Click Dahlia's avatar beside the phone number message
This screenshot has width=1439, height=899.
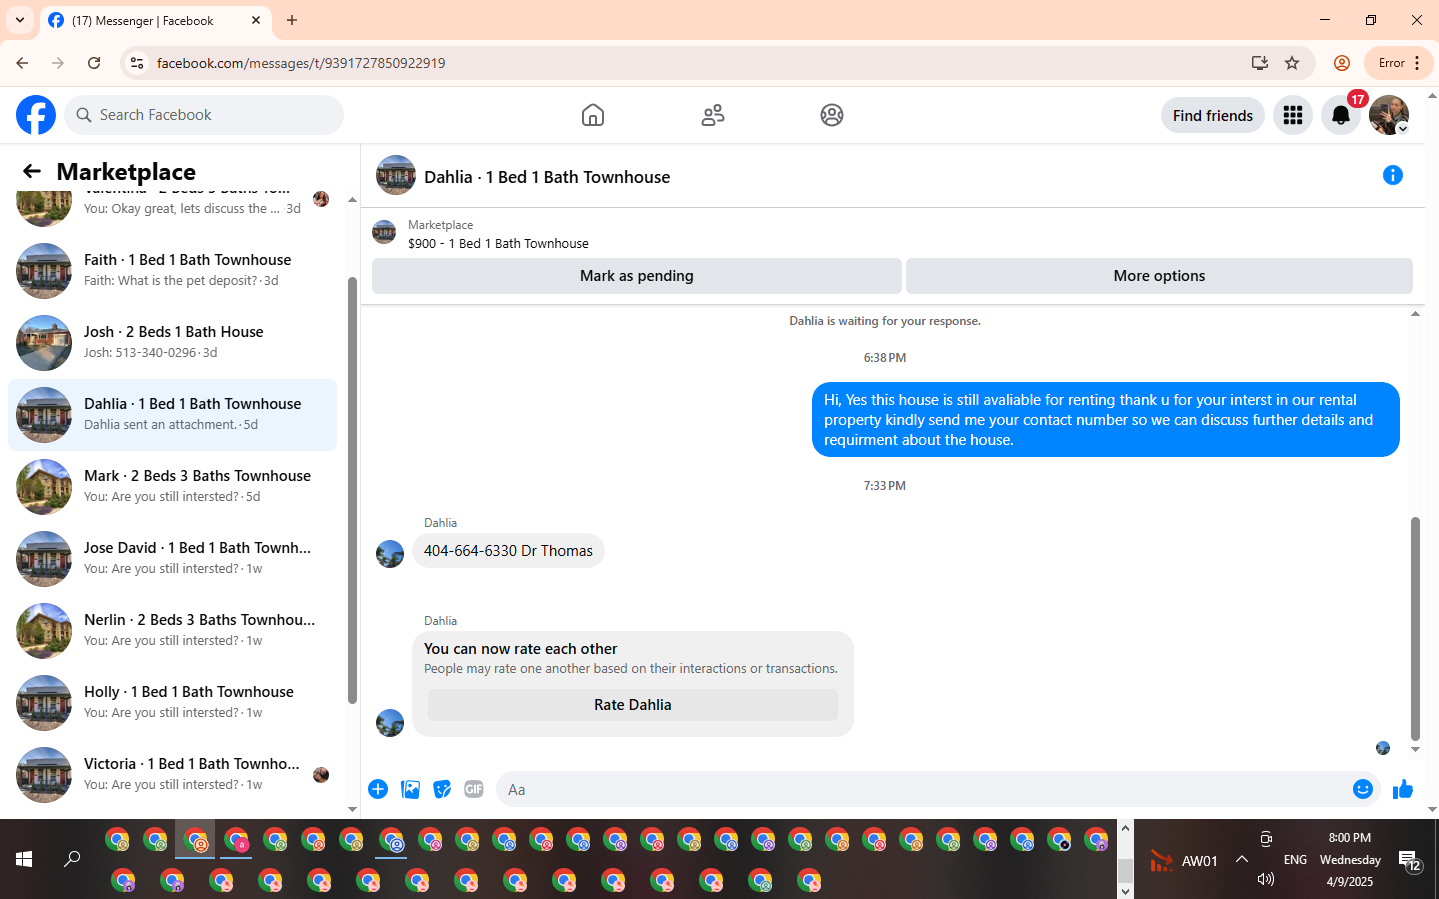coord(390,553)
